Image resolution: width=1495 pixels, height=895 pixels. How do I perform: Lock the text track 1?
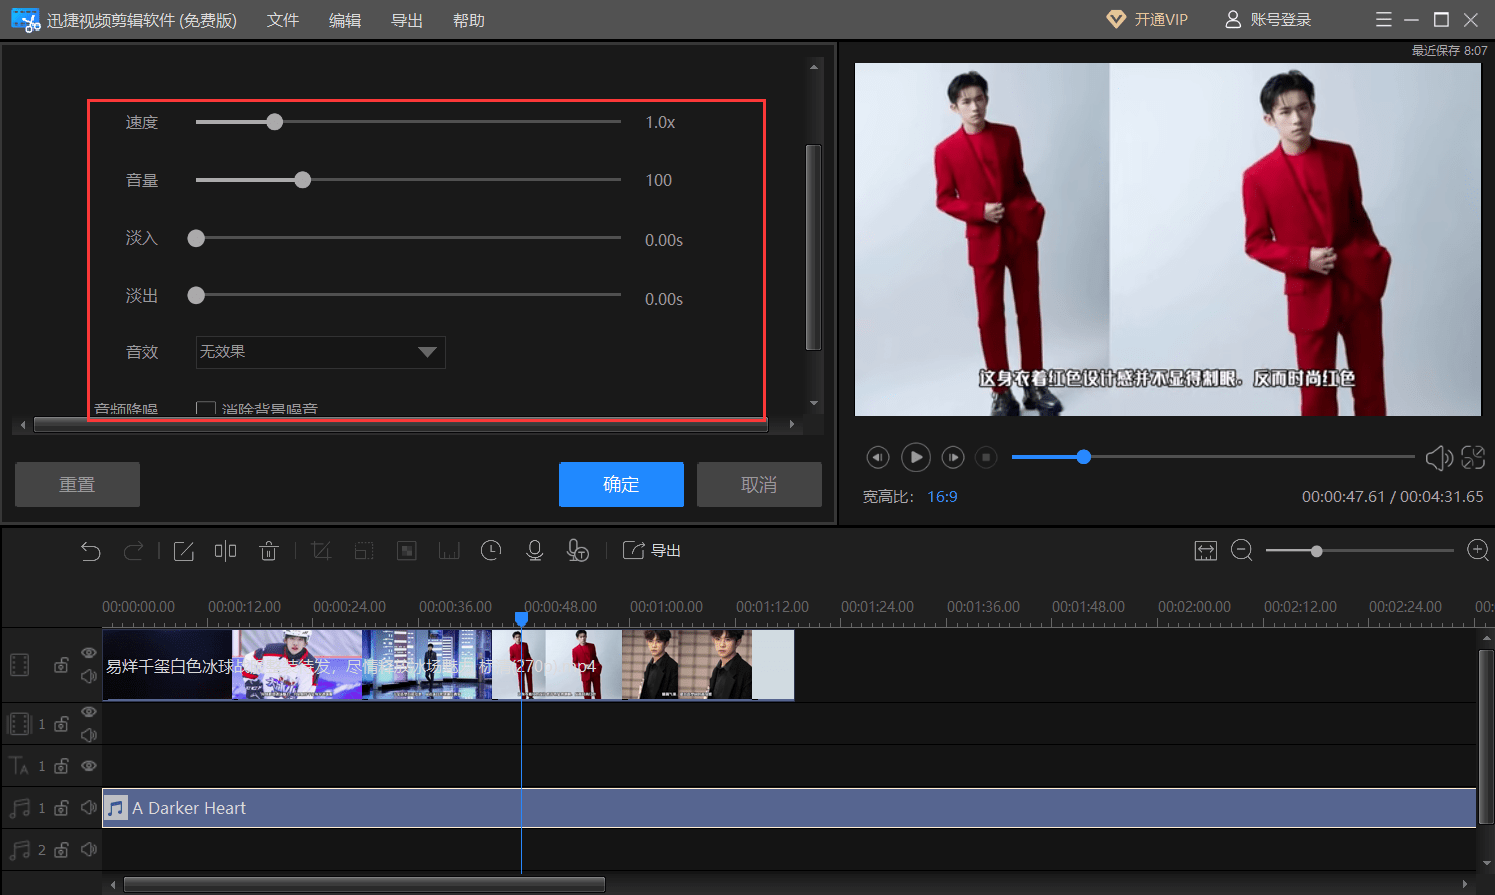tap(61, 766)
